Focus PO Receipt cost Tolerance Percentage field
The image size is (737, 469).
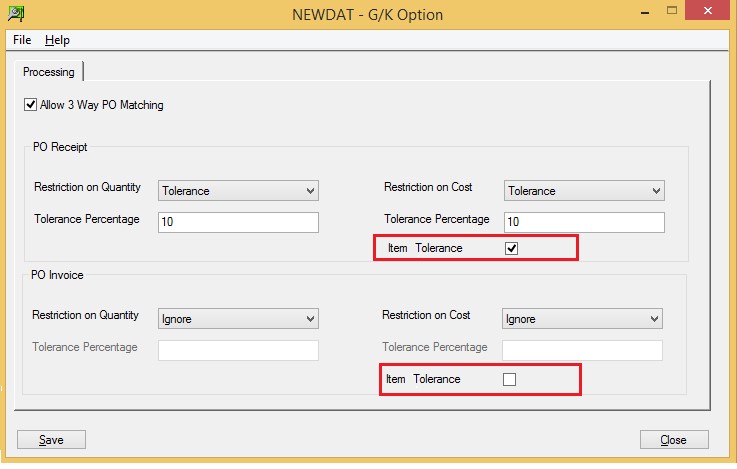click(x=584, y=222)
